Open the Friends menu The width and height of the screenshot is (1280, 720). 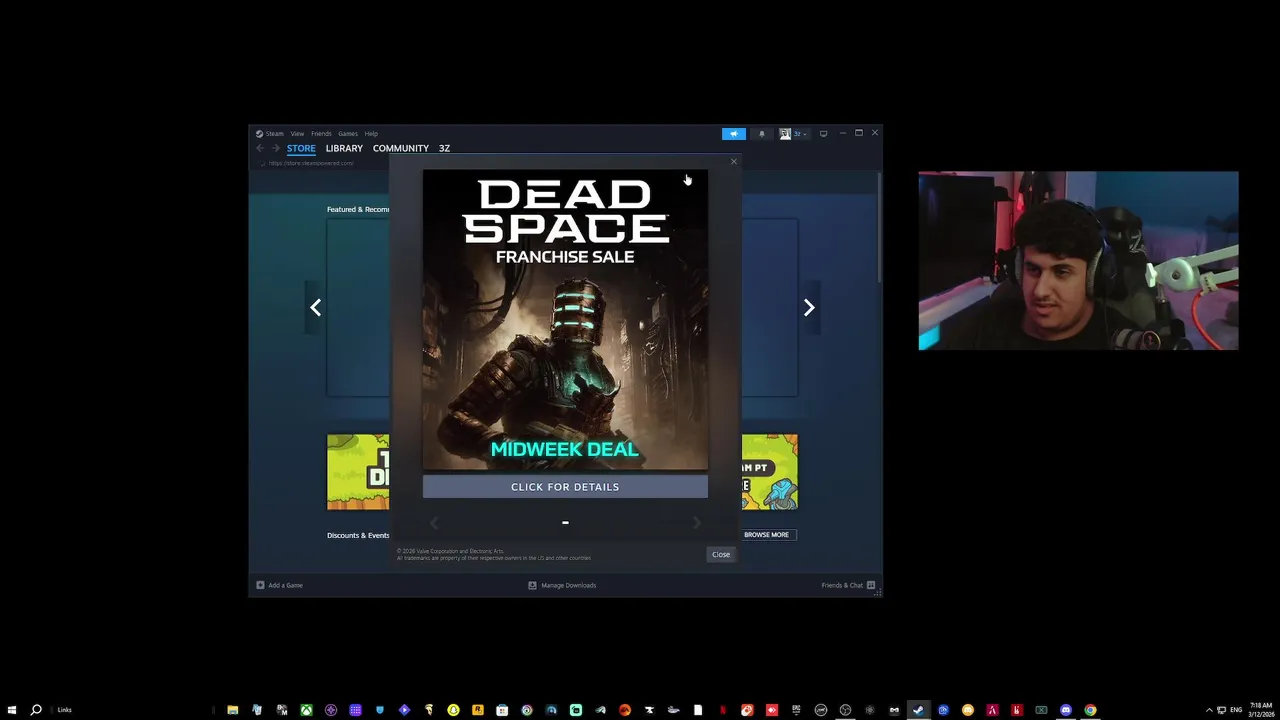tap(321, 133)
